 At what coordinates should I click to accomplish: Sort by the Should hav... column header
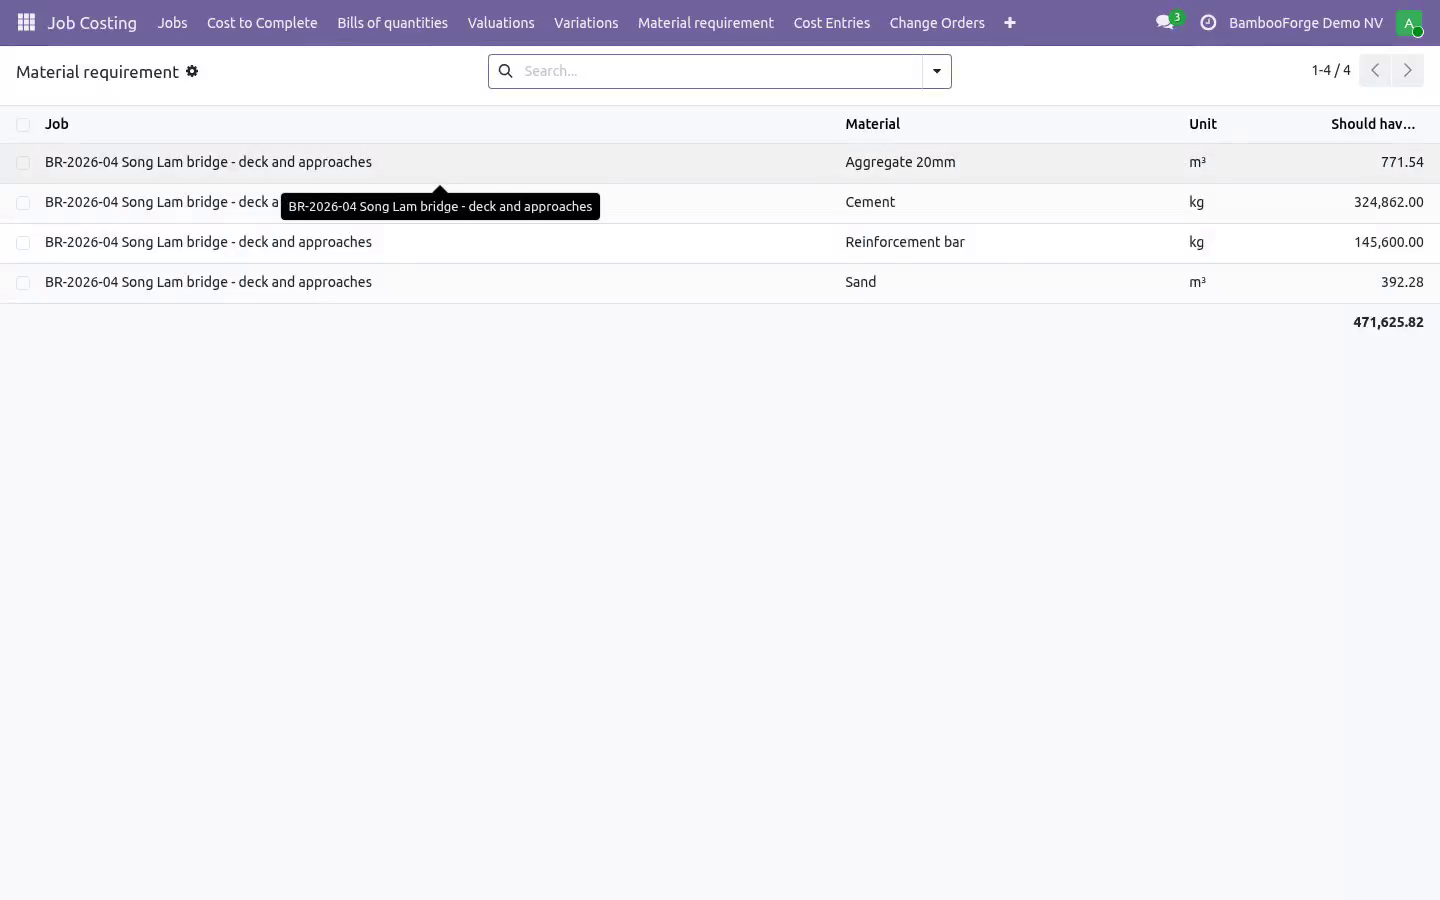(1373, 124)
